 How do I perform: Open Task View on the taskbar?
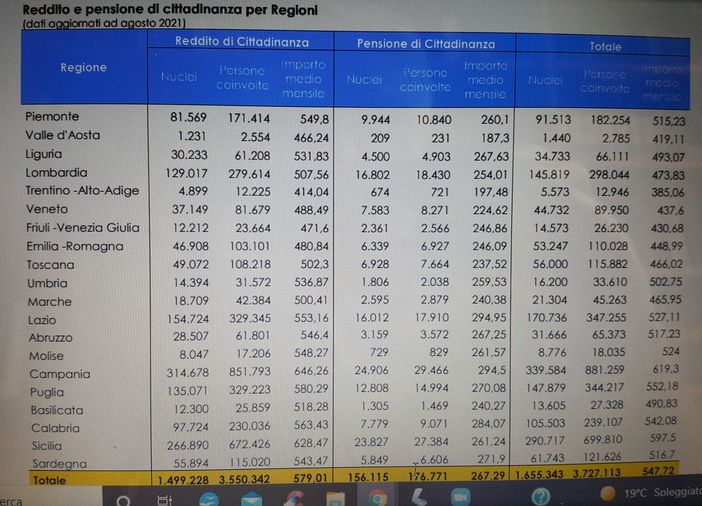point(165,500)
